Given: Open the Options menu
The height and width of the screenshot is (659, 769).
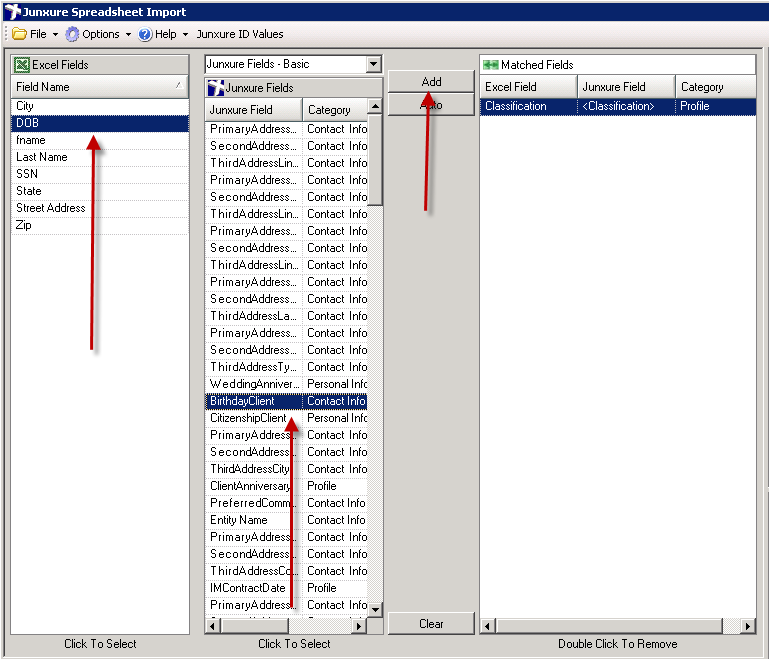Looking at the screenshot, I should click(101, 34).
